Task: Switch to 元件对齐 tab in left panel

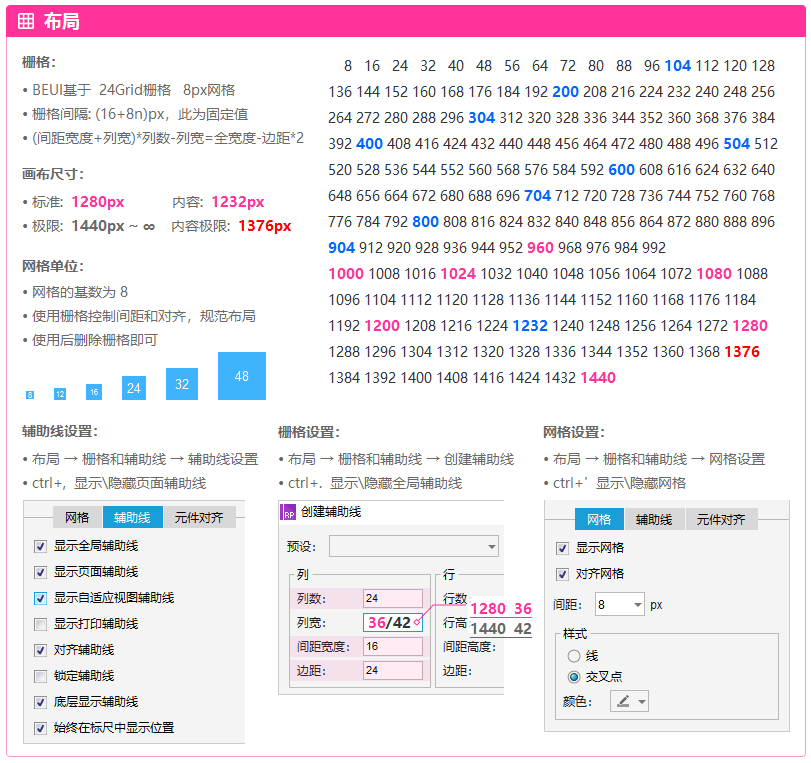Action: point(199,517)
